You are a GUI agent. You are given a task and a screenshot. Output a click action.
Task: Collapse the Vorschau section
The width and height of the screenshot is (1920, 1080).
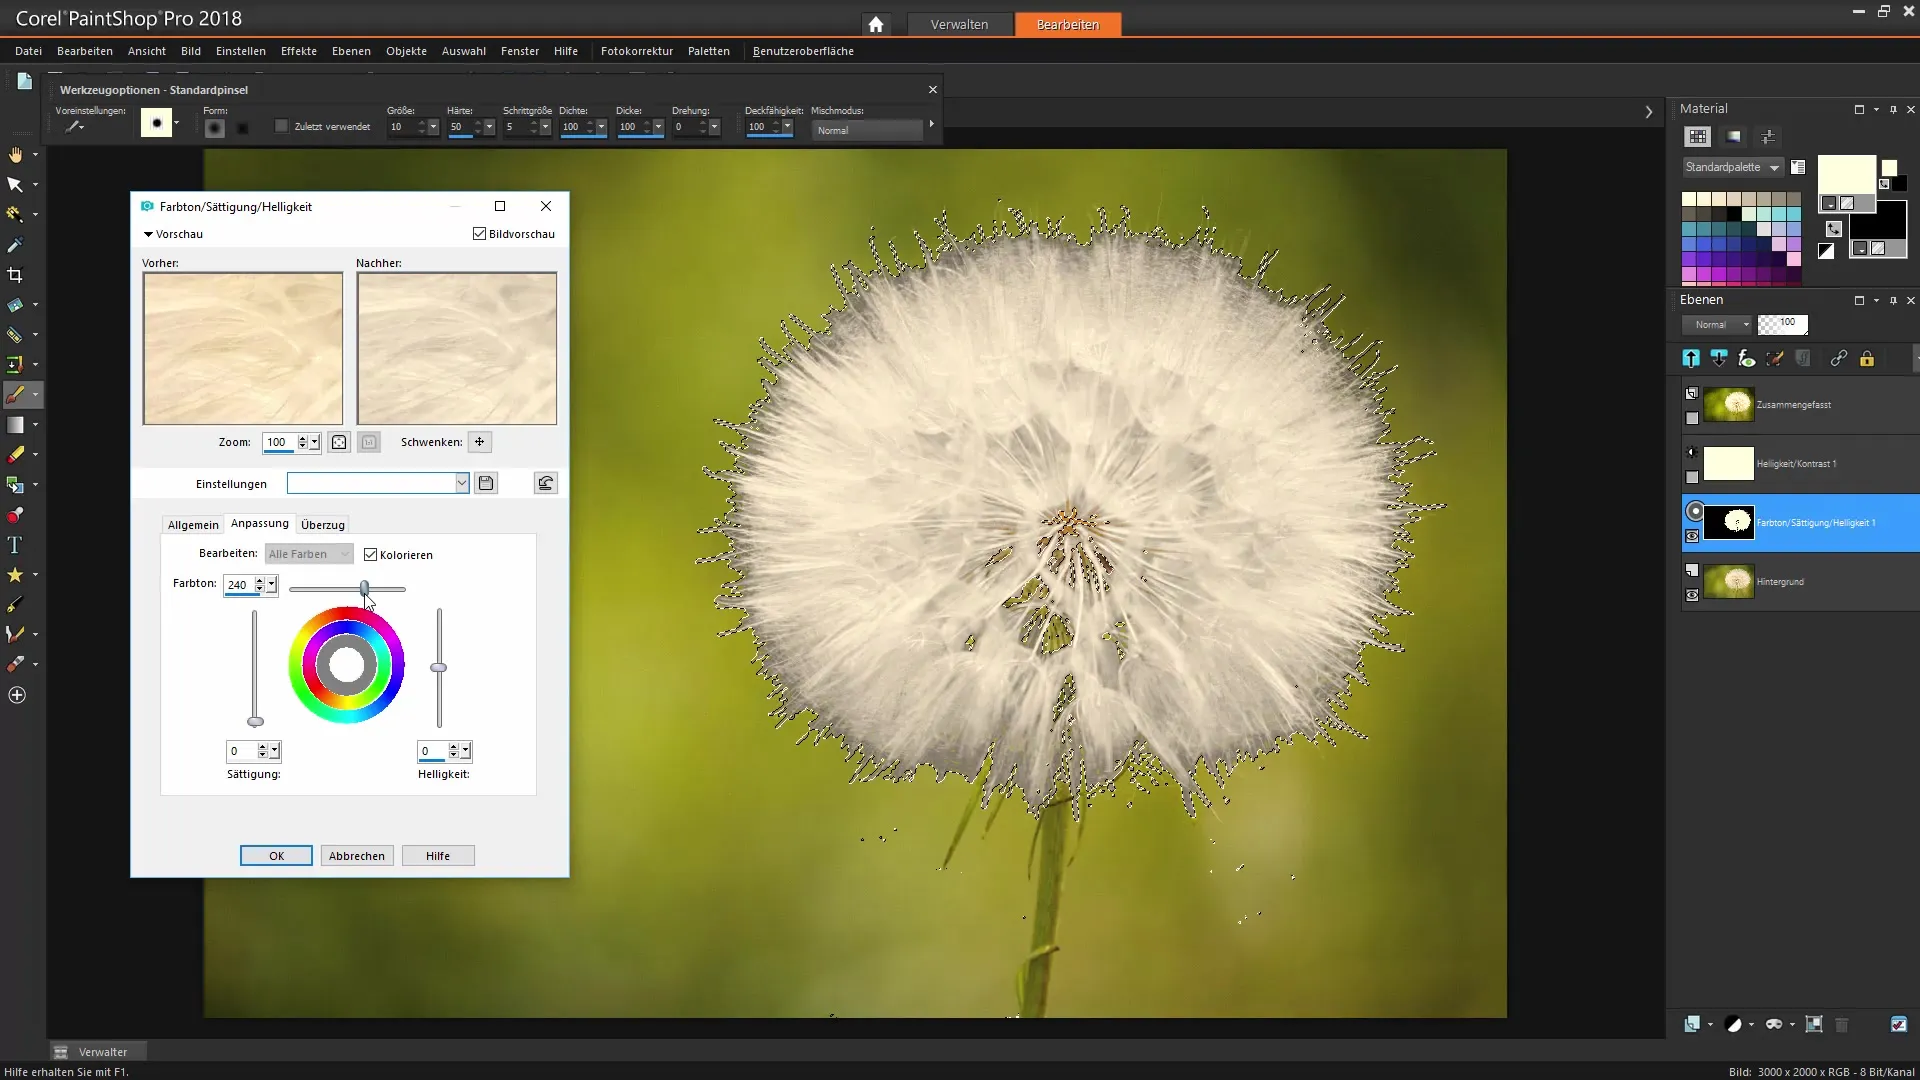pyautogui.click(x=148, y=234)
